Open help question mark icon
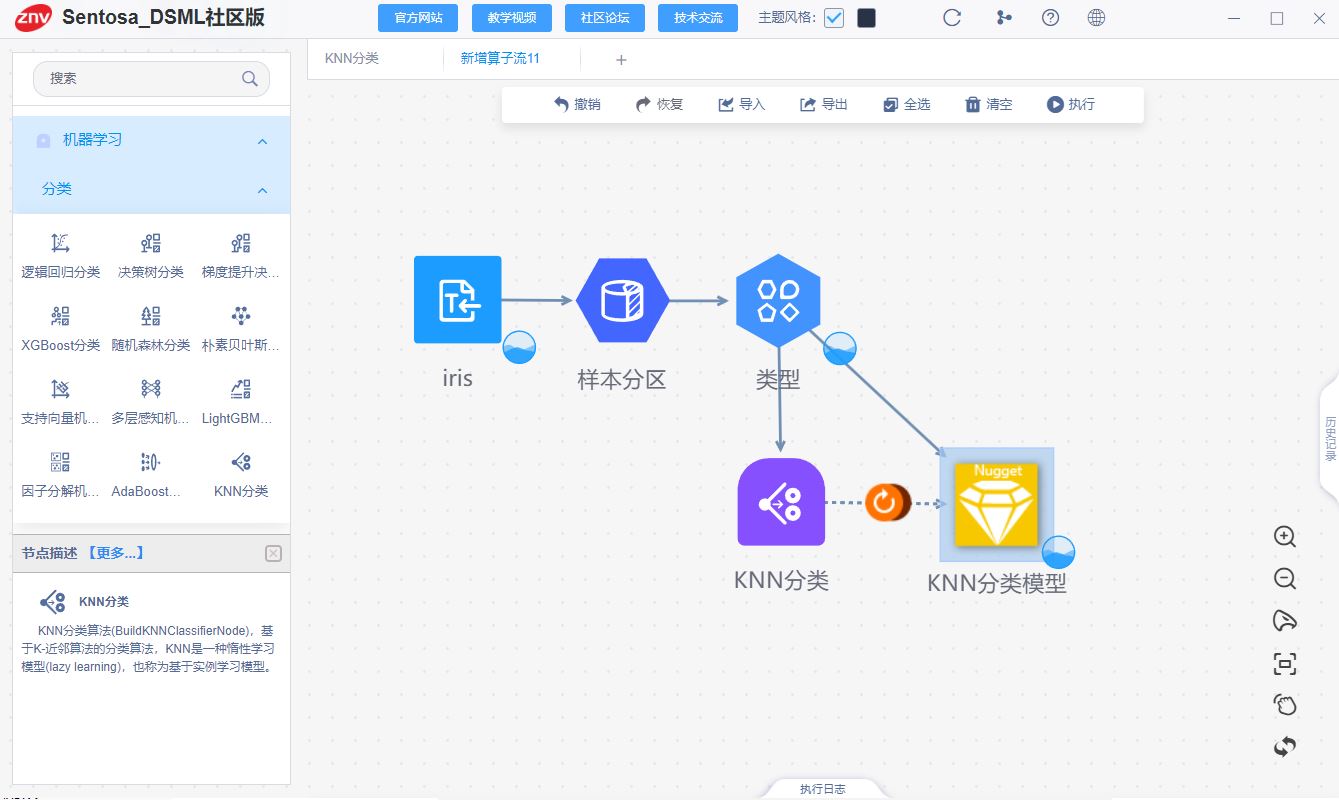The width and height of the screenshot is (1339, 800). click(1050, 18)
